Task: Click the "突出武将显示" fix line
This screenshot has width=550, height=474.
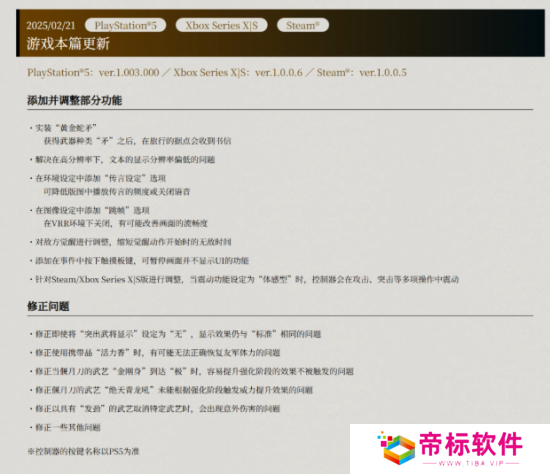Action: click(175, 334)
